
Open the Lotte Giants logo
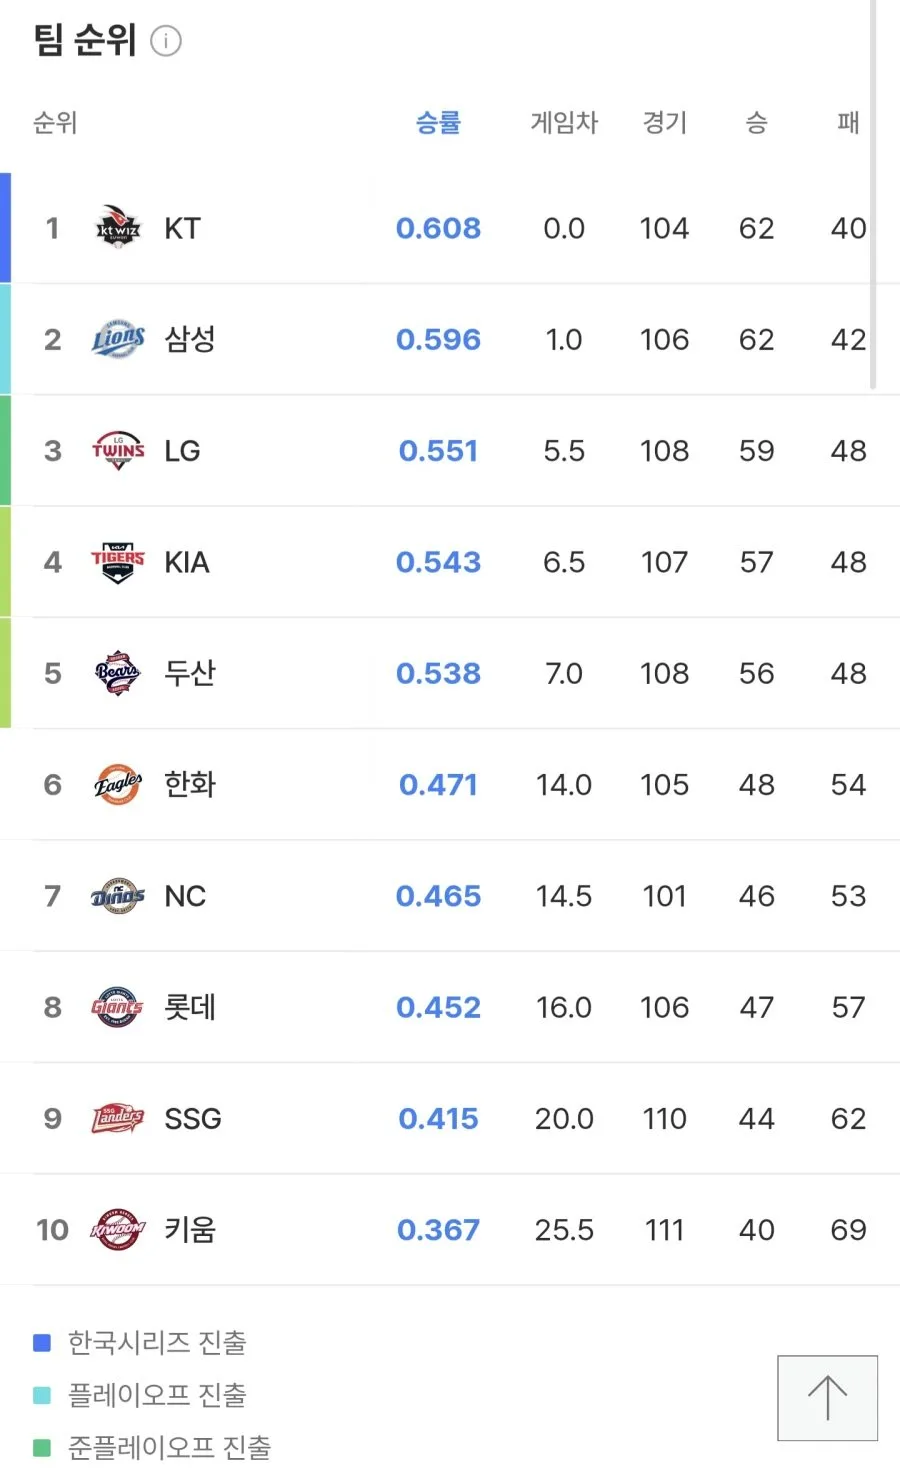tap(118, 1007)
